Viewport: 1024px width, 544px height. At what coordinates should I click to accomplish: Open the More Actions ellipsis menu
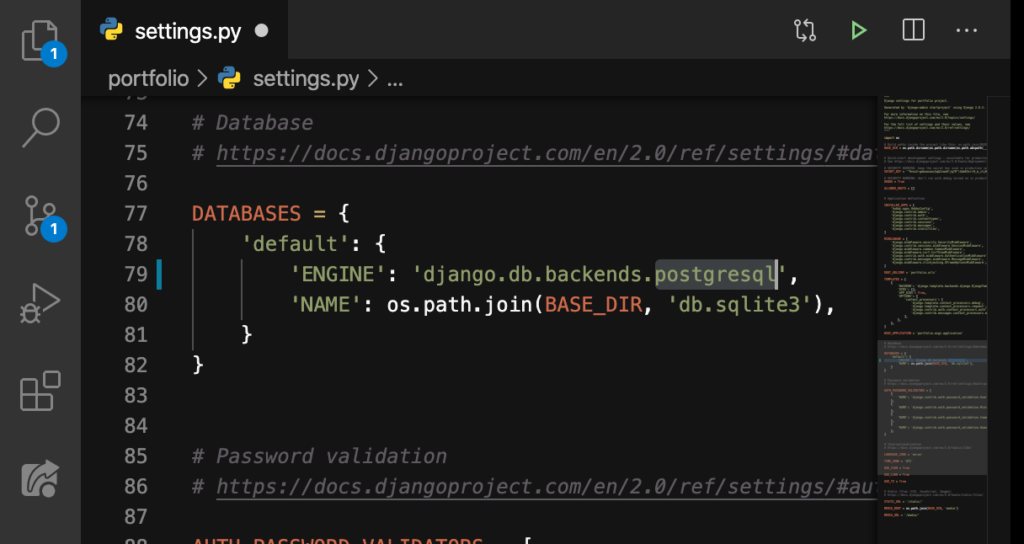tap(967, 30)
